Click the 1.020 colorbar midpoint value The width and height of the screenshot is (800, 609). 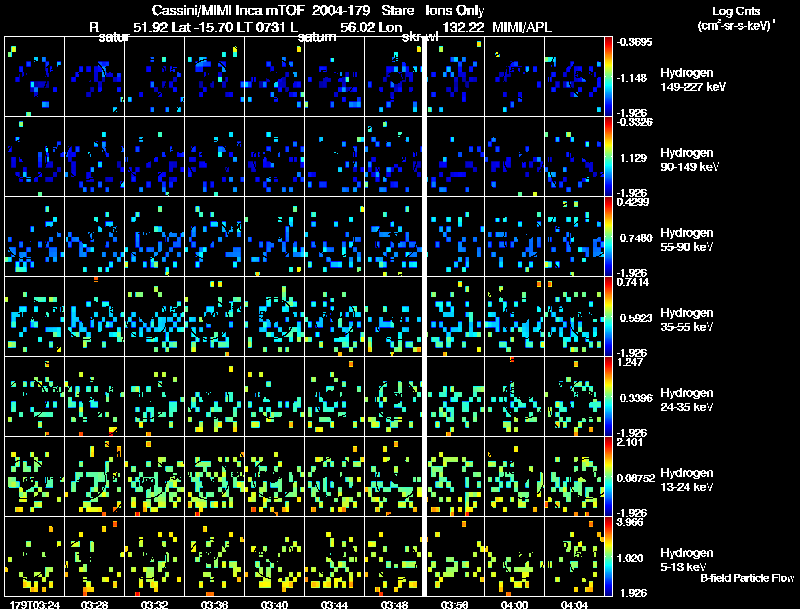[630, 558]
